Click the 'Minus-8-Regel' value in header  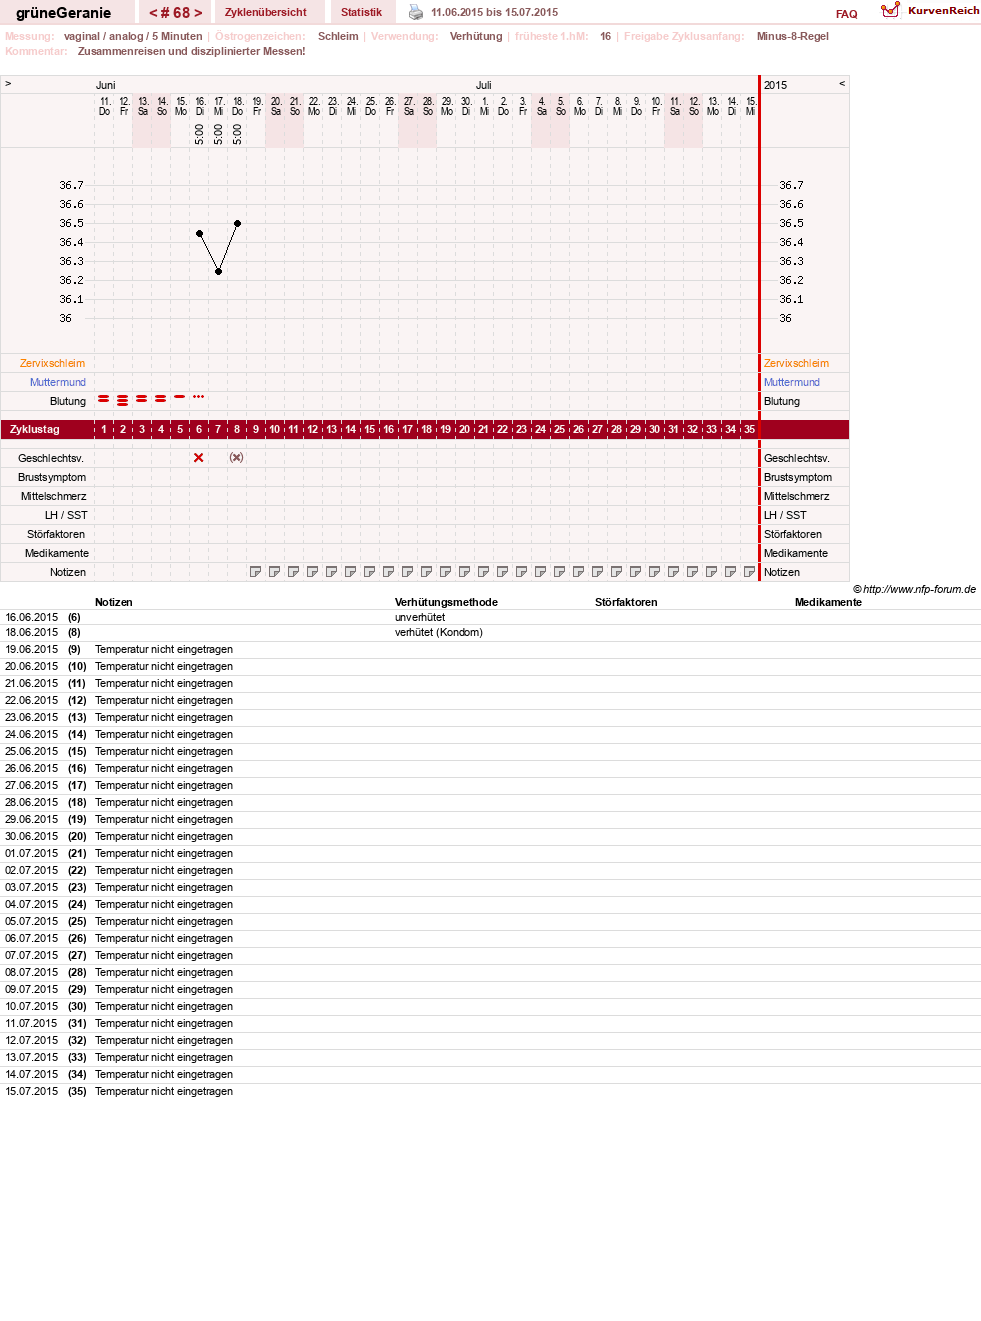(x=793, y=36)
